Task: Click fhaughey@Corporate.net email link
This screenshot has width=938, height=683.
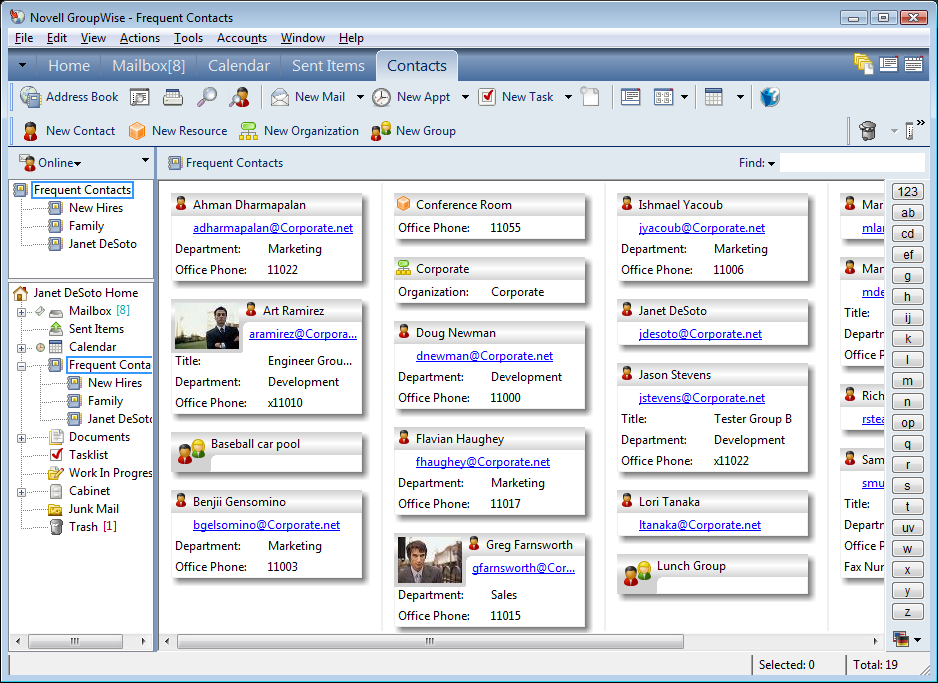Action: pos(483,462)
